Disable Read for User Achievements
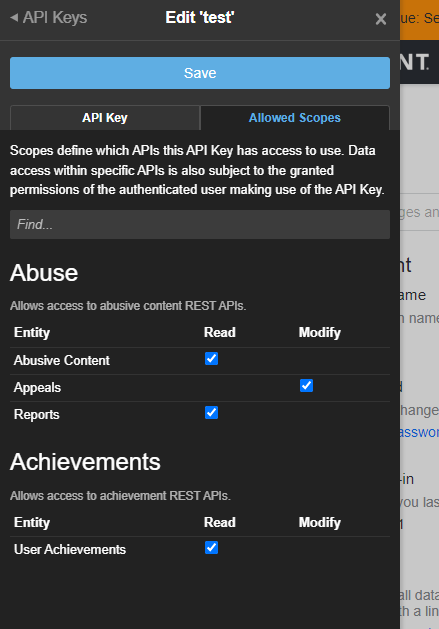 tap(211, 548)
